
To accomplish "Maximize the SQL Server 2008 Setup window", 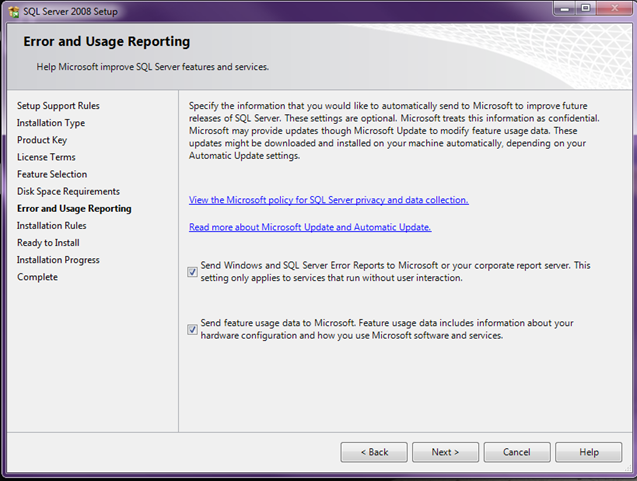I will 585,9.
